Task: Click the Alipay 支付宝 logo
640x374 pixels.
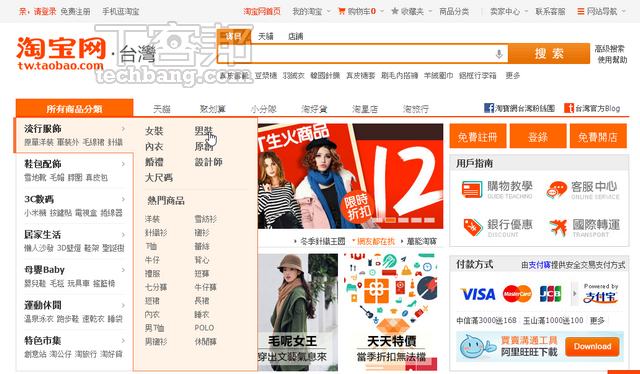Action: 600,298
